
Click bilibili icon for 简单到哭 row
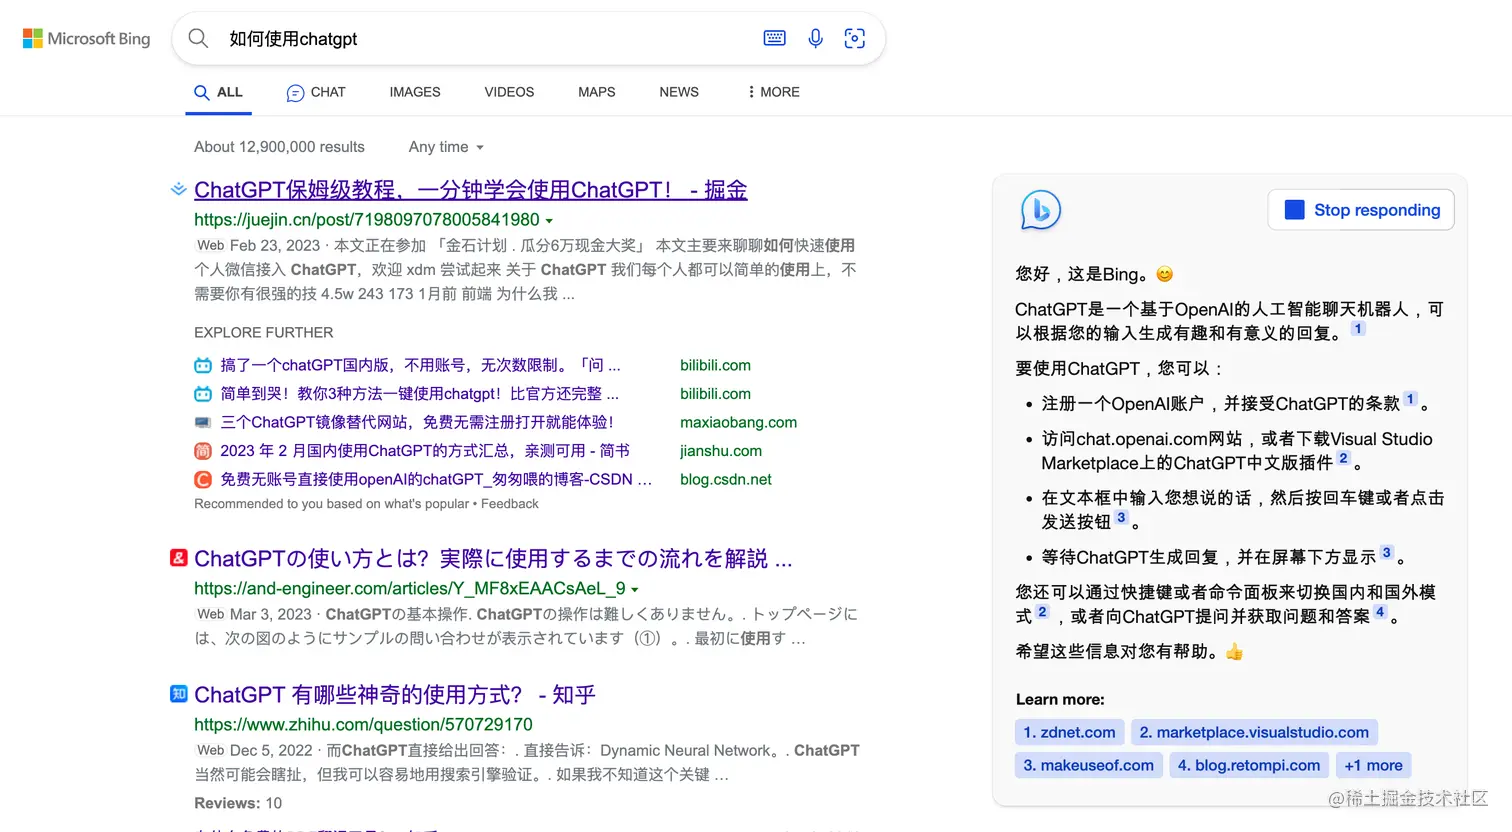tap(203, 394)
